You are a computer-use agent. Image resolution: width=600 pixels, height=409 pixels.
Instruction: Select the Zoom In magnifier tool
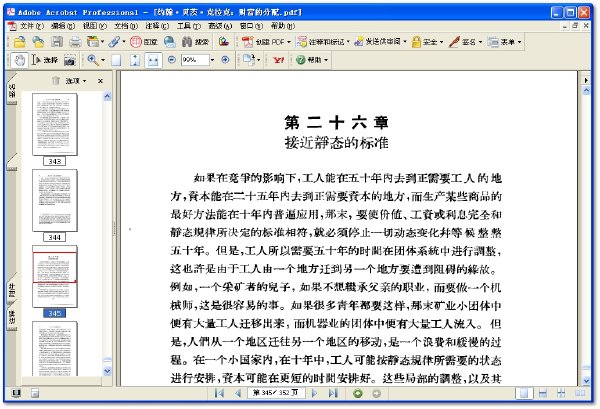[92, 60]
